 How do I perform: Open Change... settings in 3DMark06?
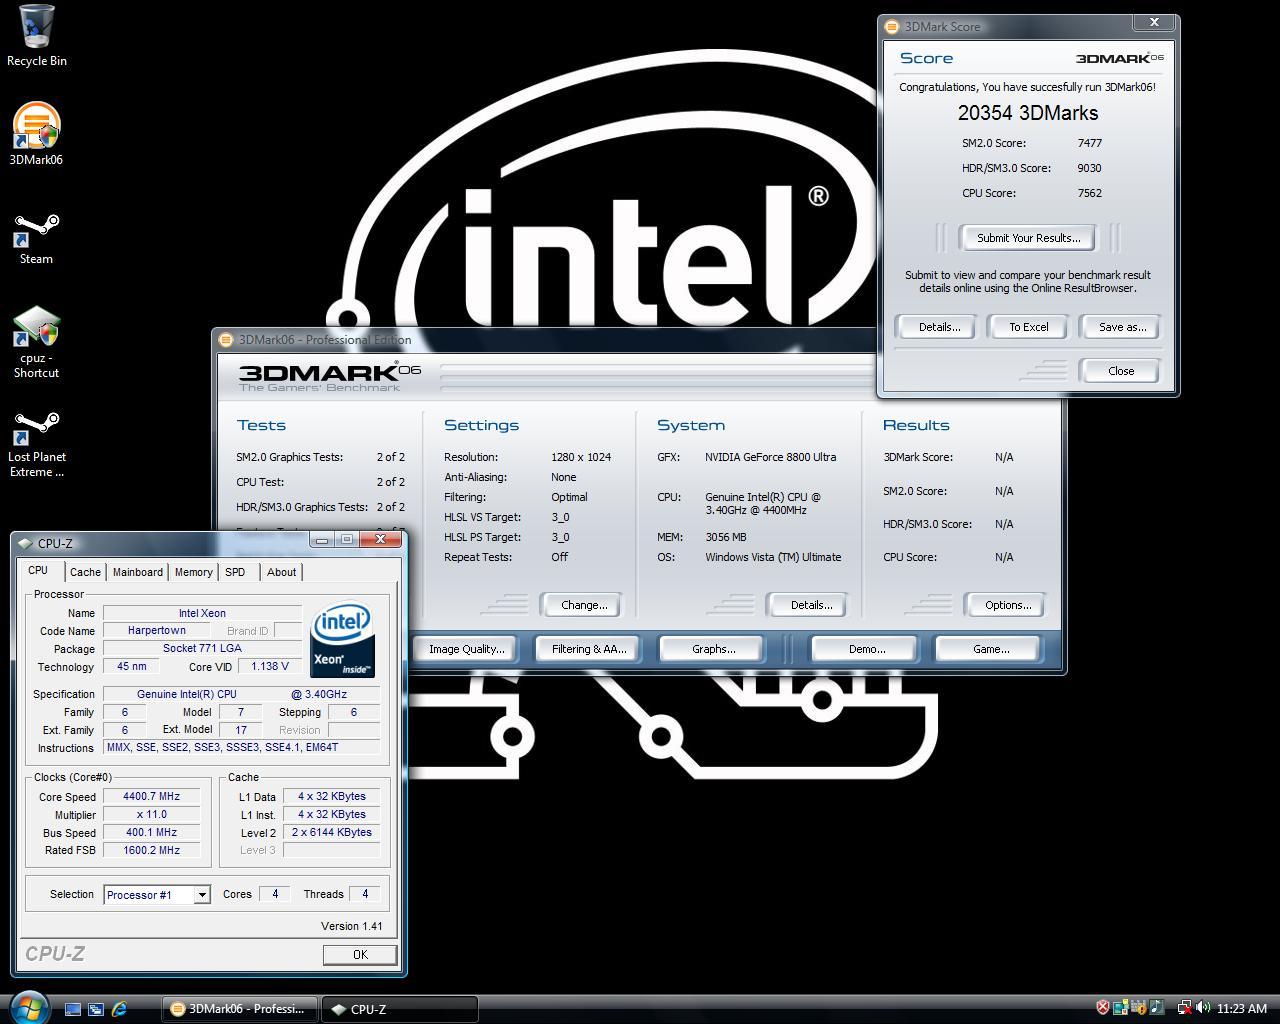pos(584,605)
